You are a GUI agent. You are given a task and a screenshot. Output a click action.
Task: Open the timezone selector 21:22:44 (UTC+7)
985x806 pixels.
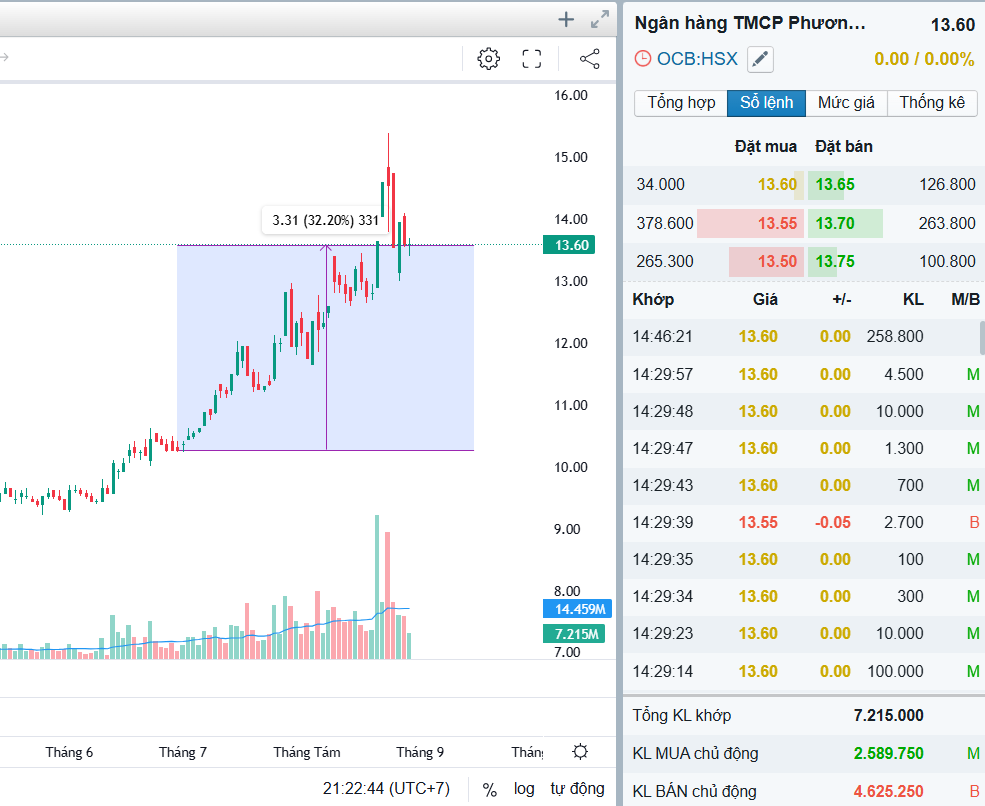pos(386,789)
